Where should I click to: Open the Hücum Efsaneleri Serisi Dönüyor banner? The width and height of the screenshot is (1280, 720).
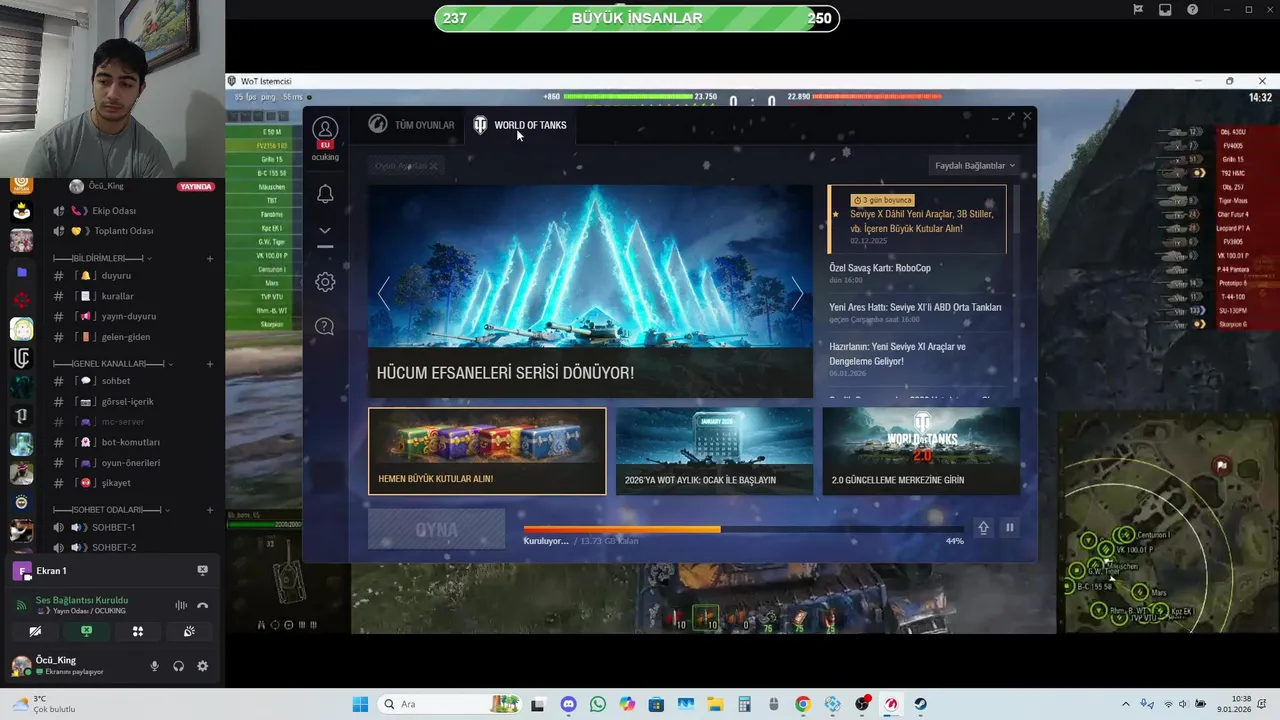(590, 291)
